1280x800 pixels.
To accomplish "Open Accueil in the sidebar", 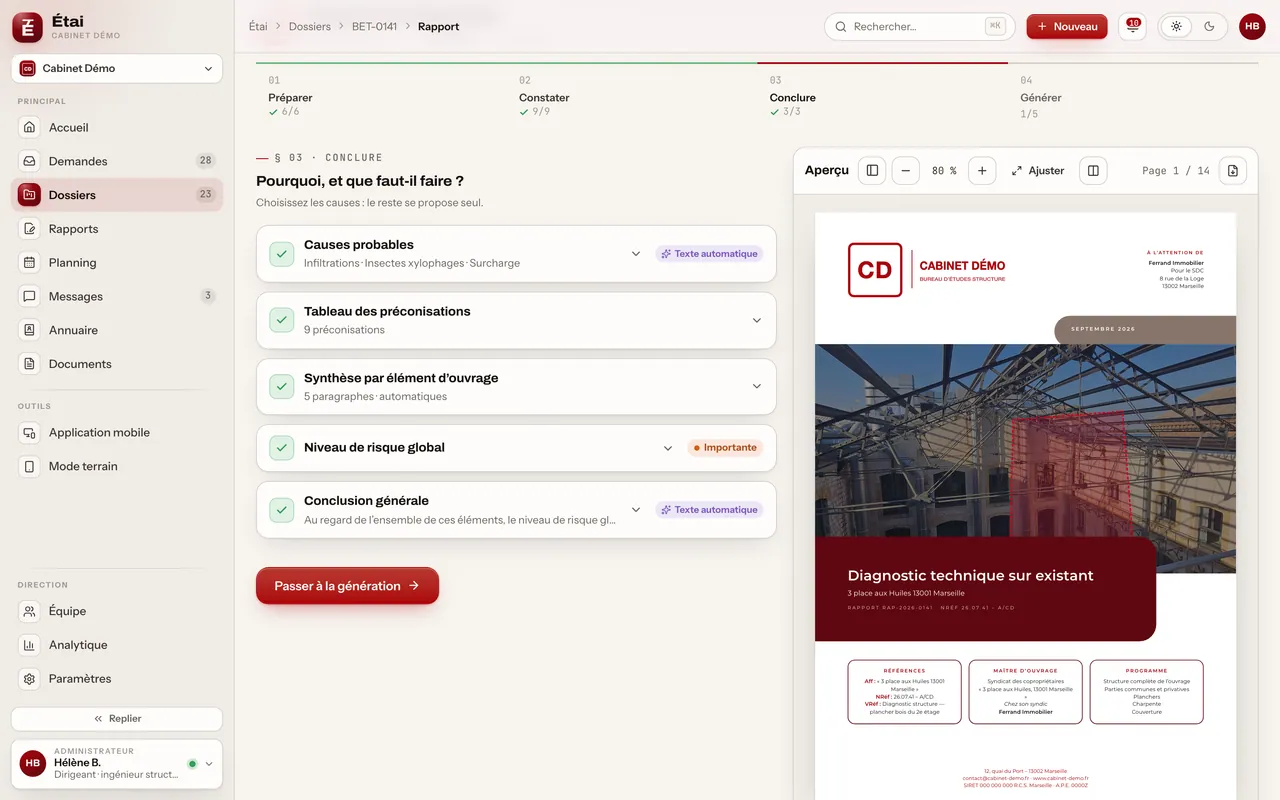I will point(117,127).
